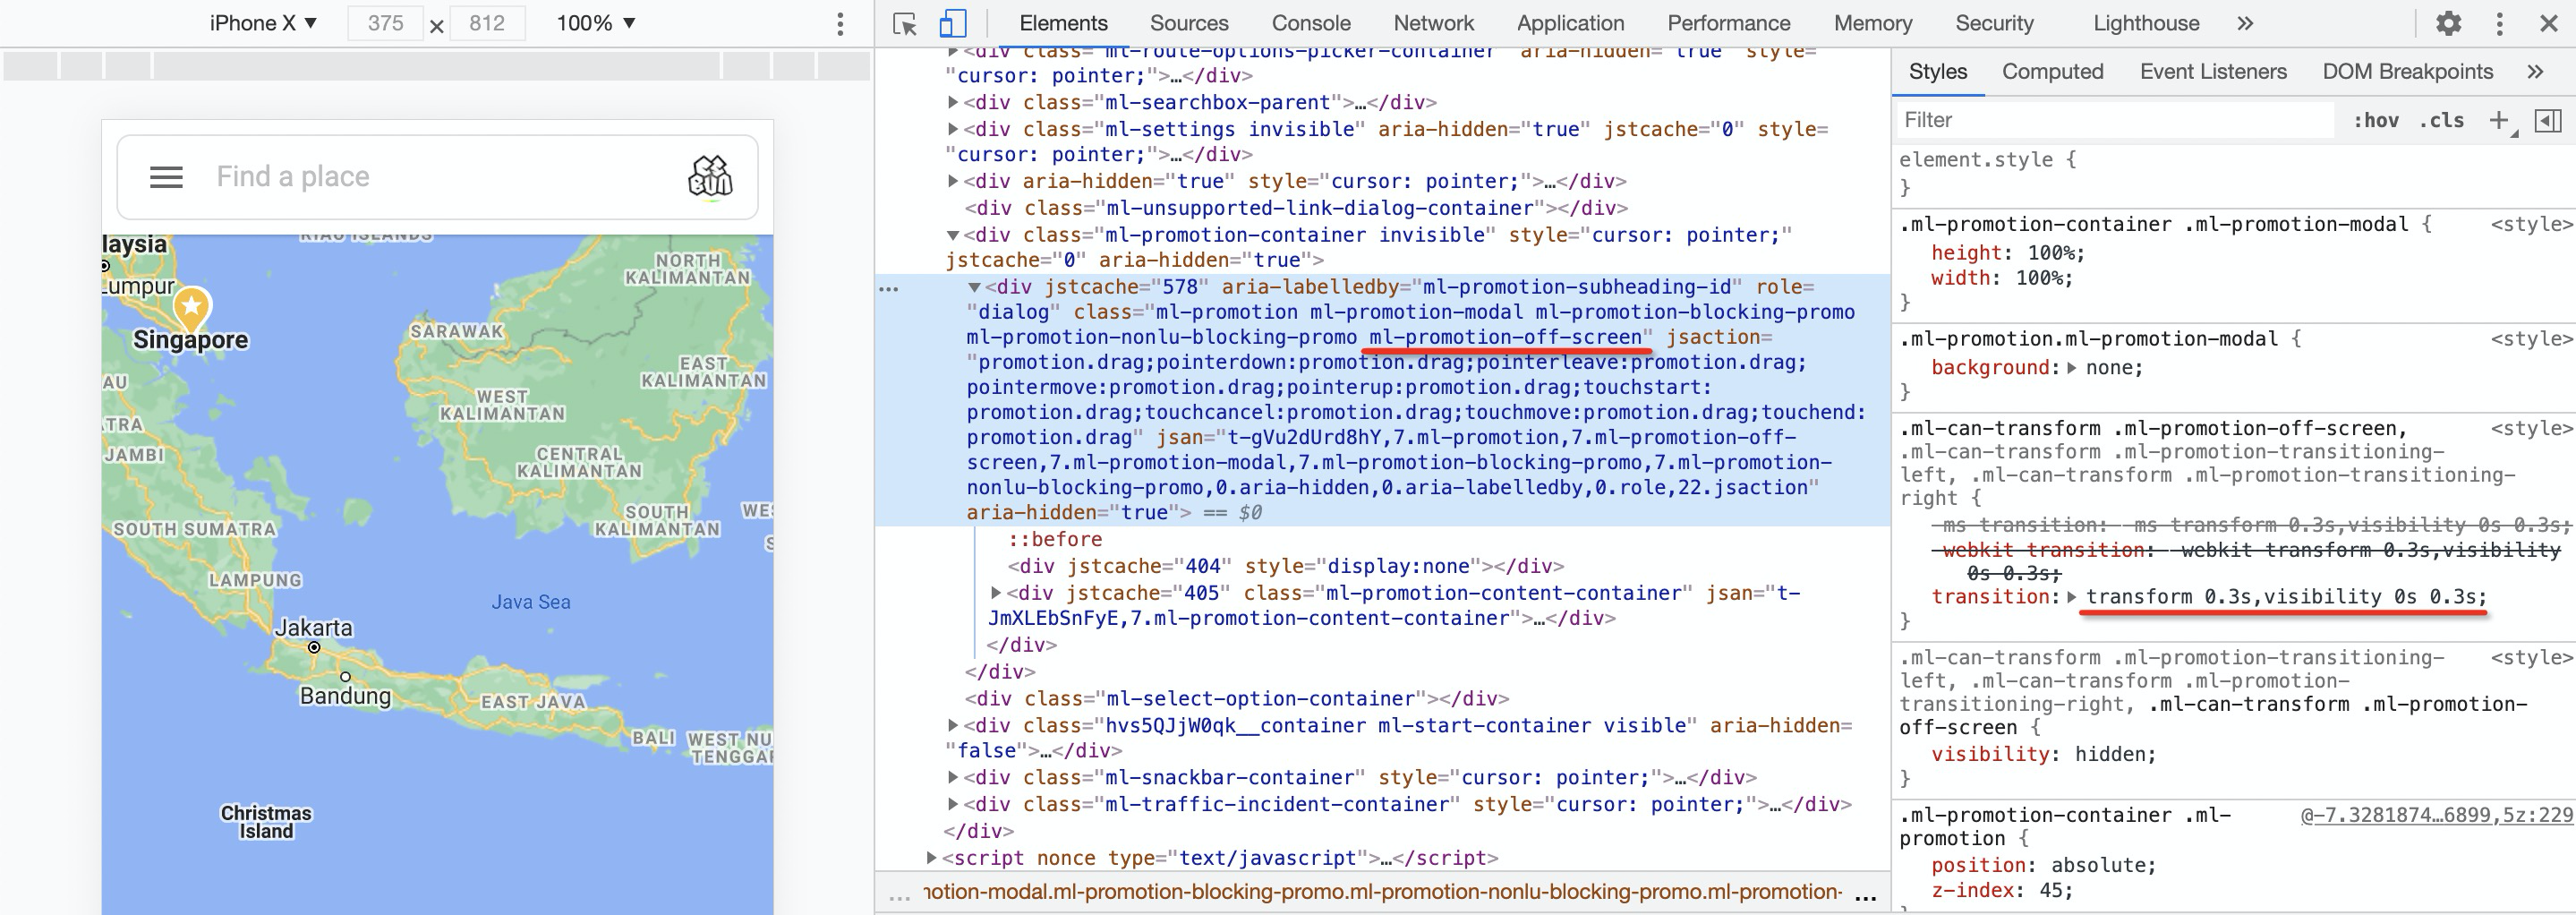Viewport: 2576px width, 915px height.
Task: Switch to the Console tab
Action: pos(1311,23)
